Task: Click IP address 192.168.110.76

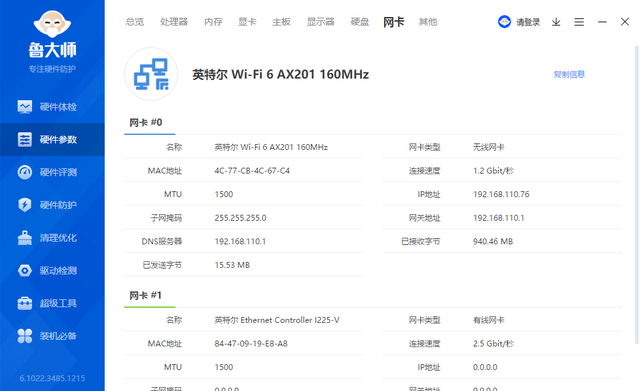Action: pos(501,194)
